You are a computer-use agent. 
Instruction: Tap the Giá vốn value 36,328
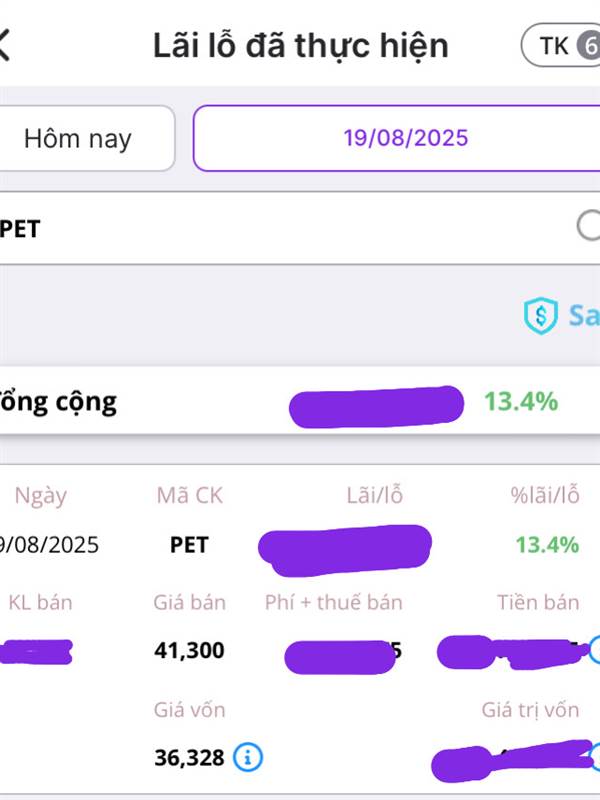click(x=189, y=758)
